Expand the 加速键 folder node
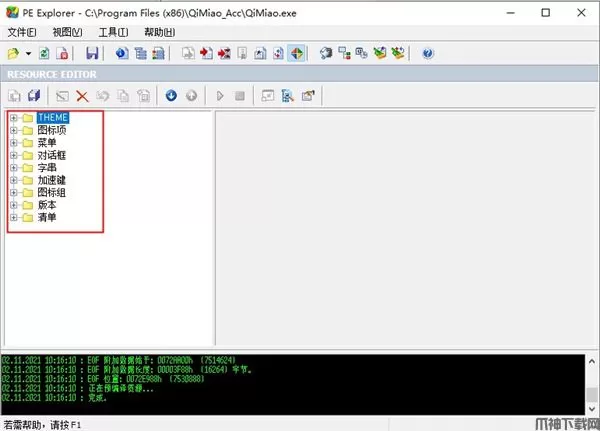The height and width of the screenshot is (431, 600). [x=14, y=180]
